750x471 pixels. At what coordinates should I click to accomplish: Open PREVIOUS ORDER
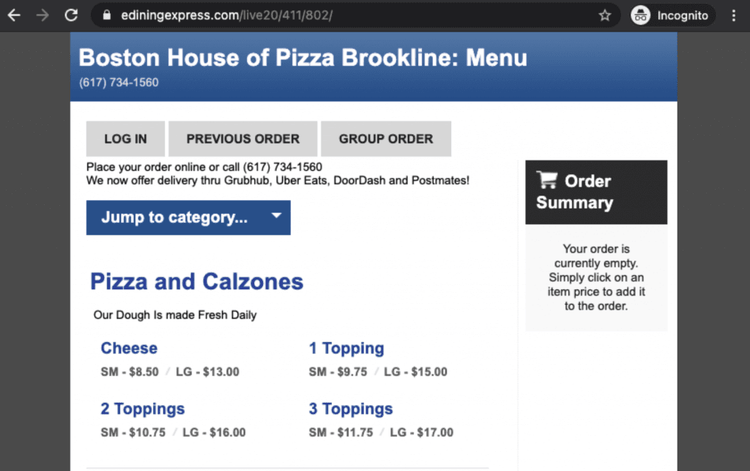242,139
